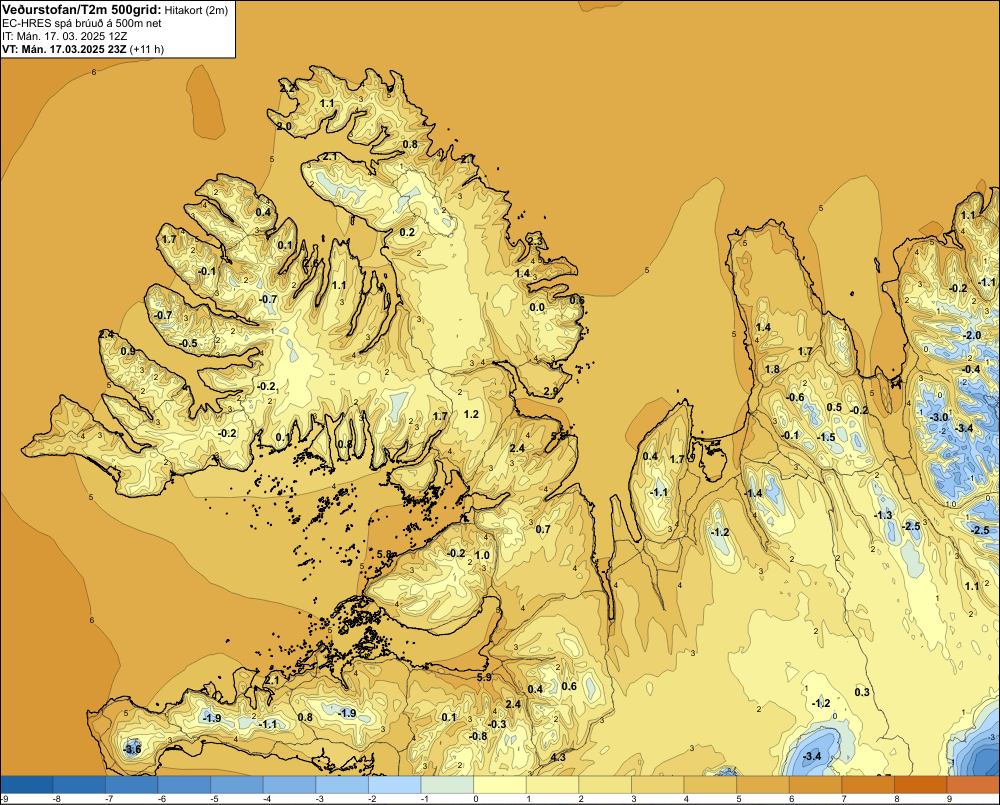The height and width of the screenshot is (805, 1000).
Task: Click the '-2.0' temperature value
Action: pyautogui.click(x=971, y=335)
